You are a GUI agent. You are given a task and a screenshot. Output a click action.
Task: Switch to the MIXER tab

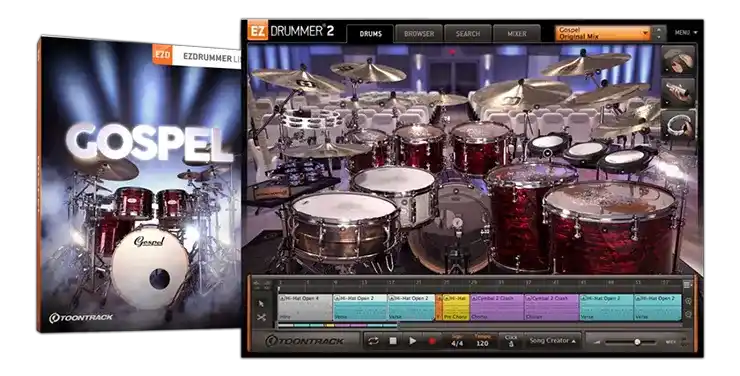click(517, 34)
